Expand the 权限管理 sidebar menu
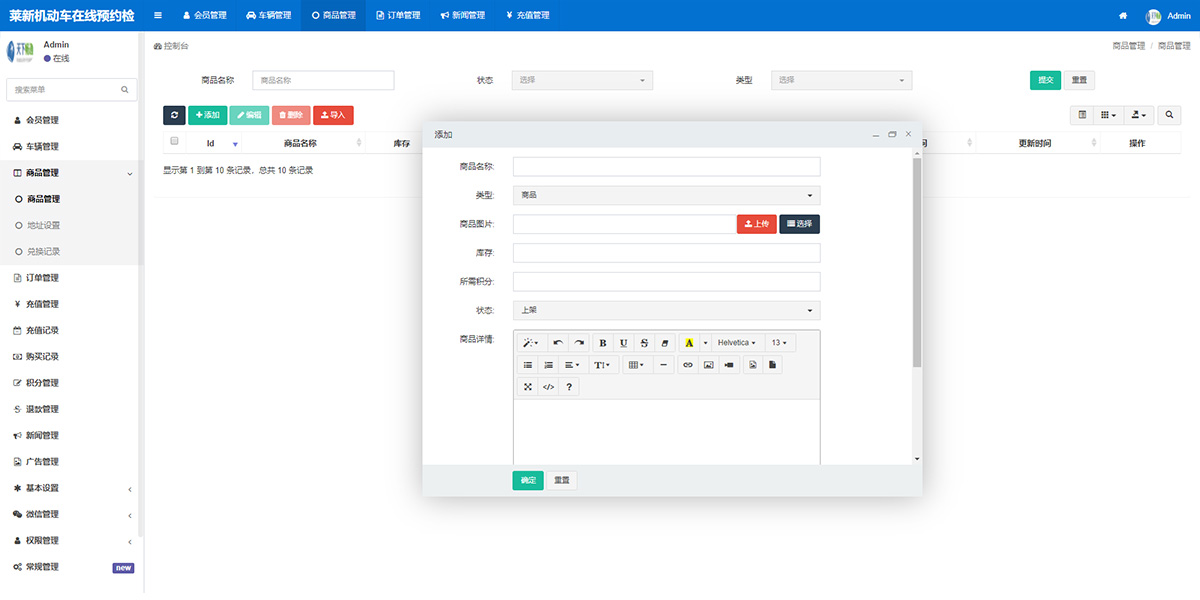Viewport: 1200px width, 600px height. tap(71, 540)
